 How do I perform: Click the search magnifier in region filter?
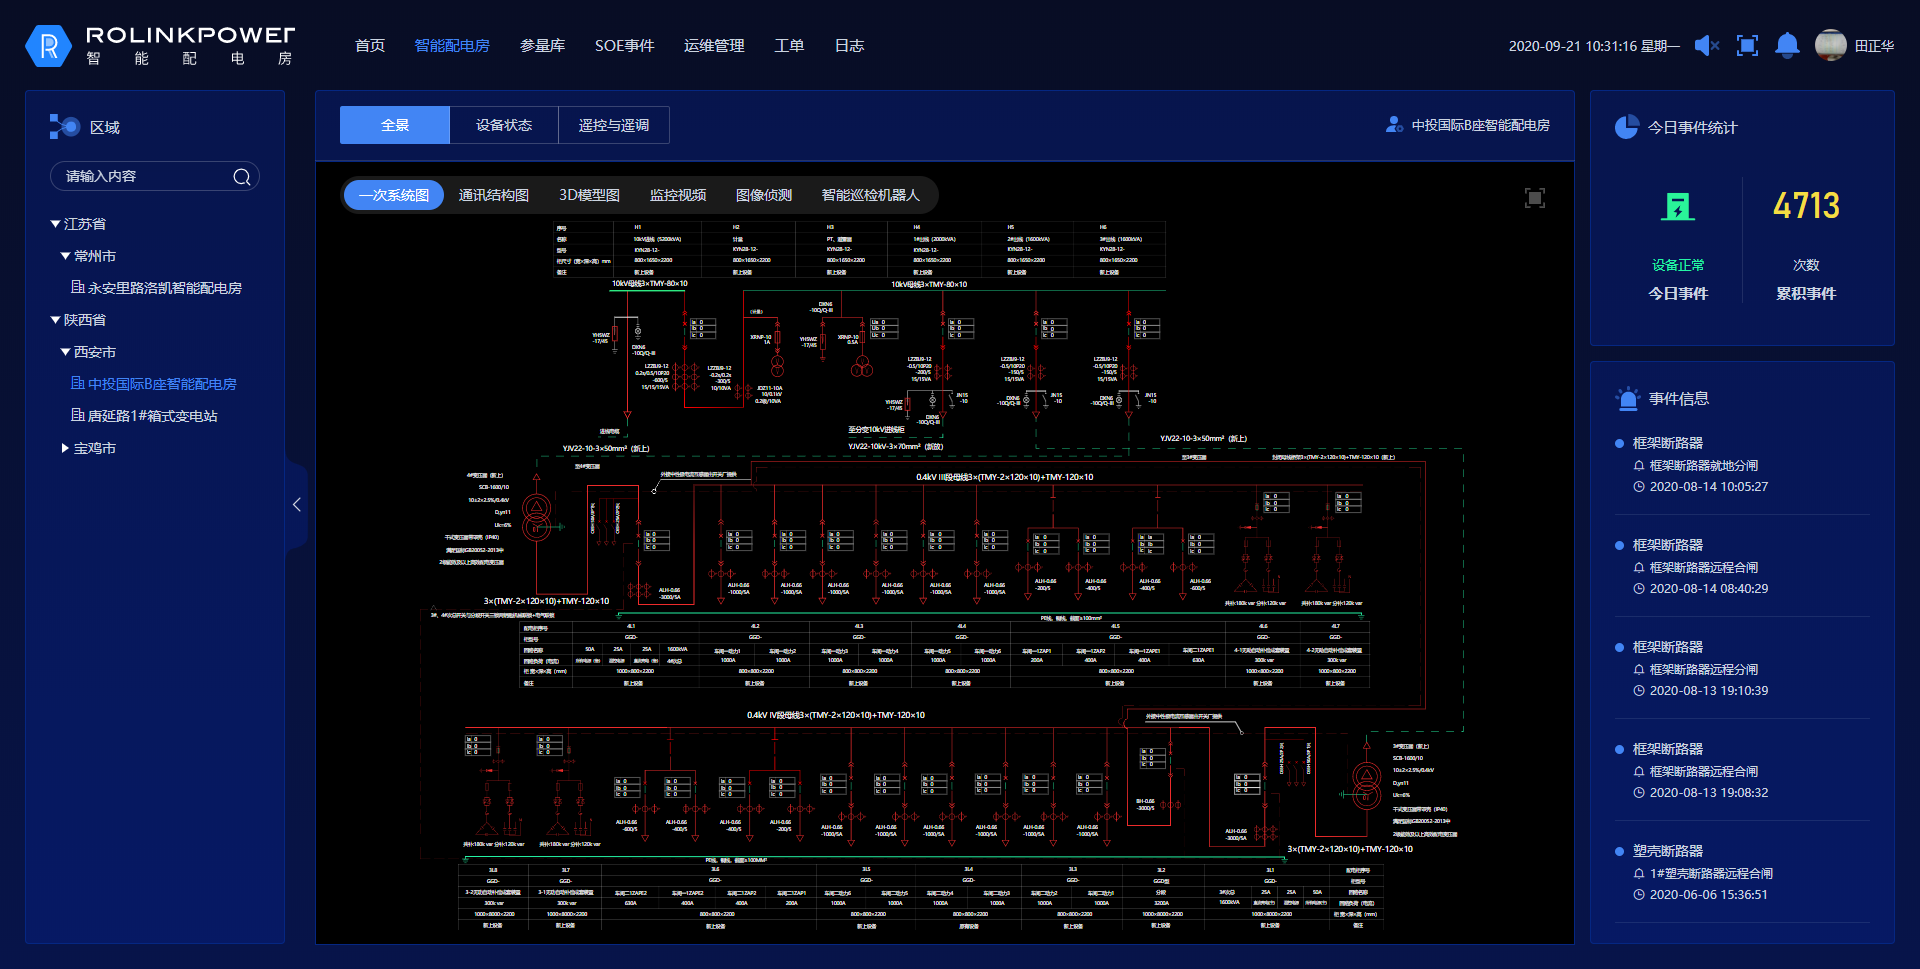pos(241,177)
